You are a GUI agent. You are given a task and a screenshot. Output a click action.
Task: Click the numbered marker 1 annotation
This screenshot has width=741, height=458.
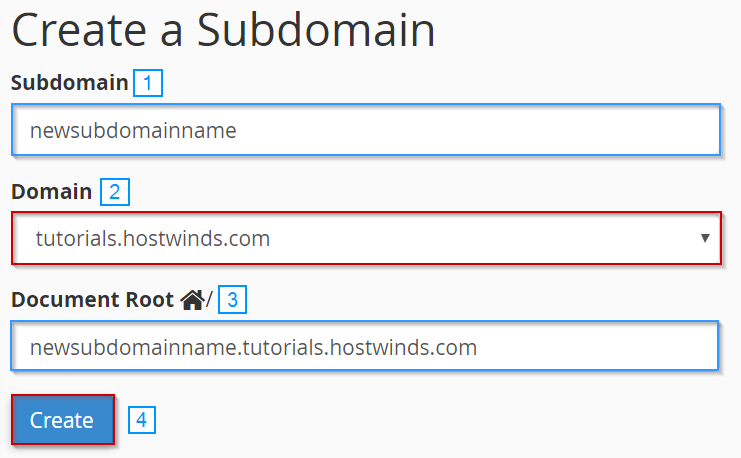coord(148,83)
